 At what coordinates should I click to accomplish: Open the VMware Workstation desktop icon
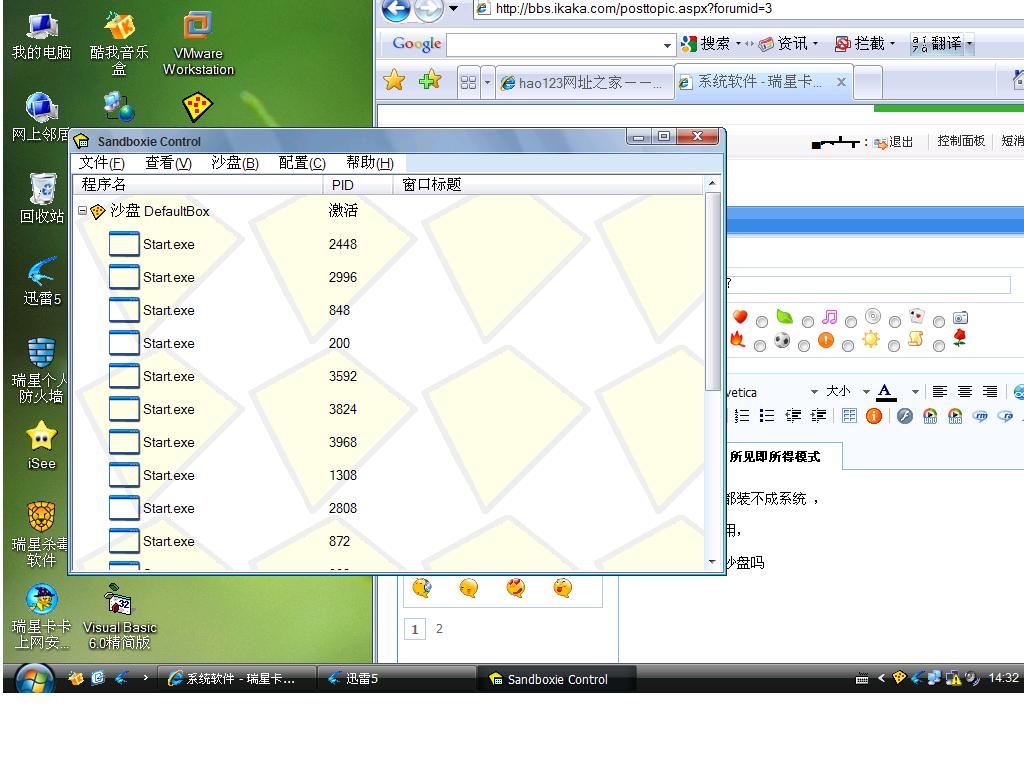198,43
